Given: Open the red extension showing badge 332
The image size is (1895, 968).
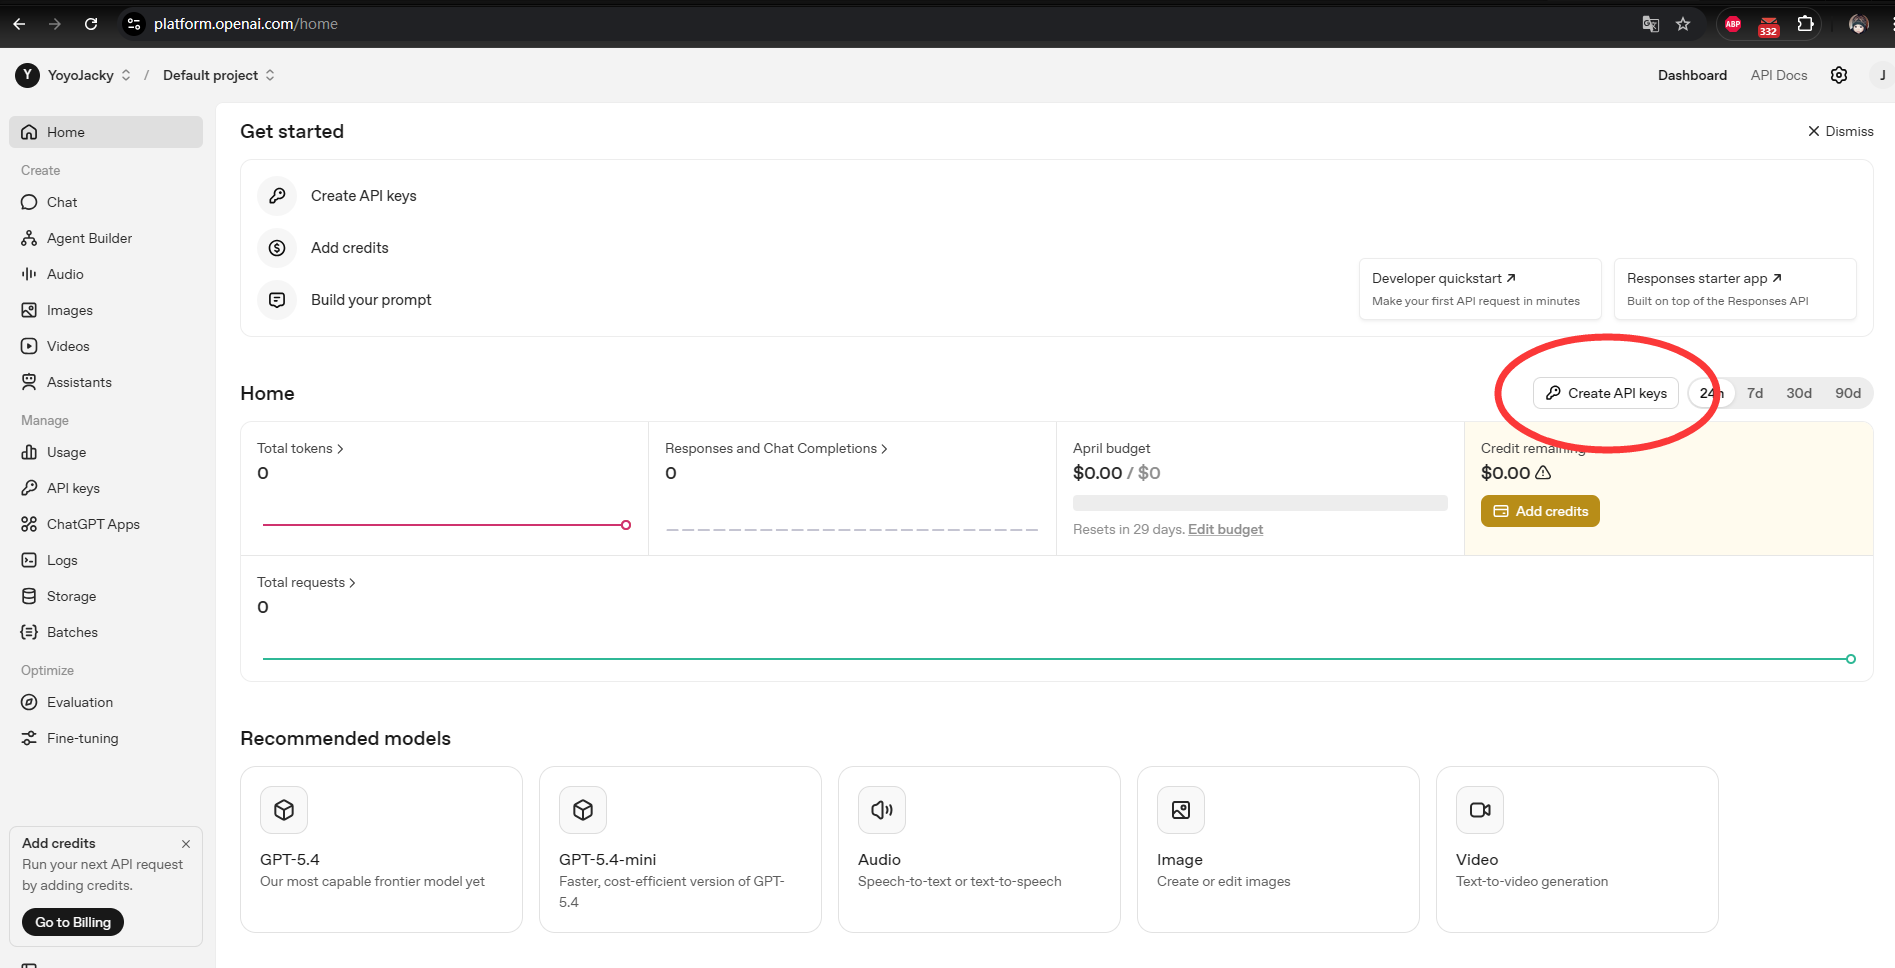Looking at the screenshot, I should (1768, 25).
